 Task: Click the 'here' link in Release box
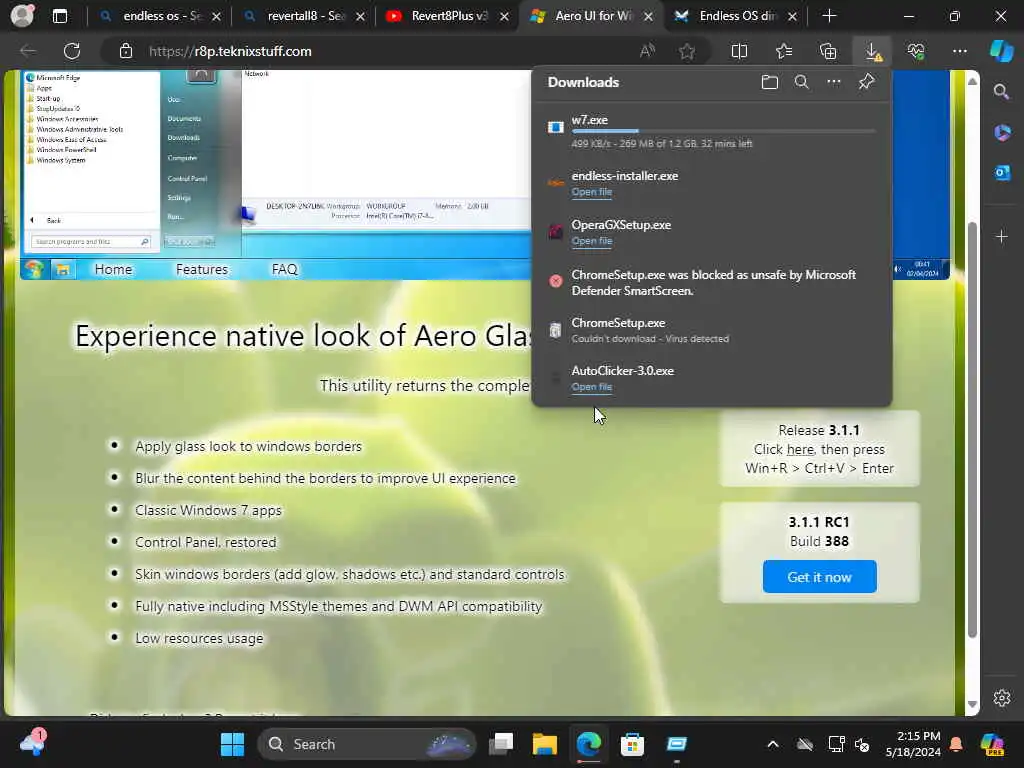800,449
